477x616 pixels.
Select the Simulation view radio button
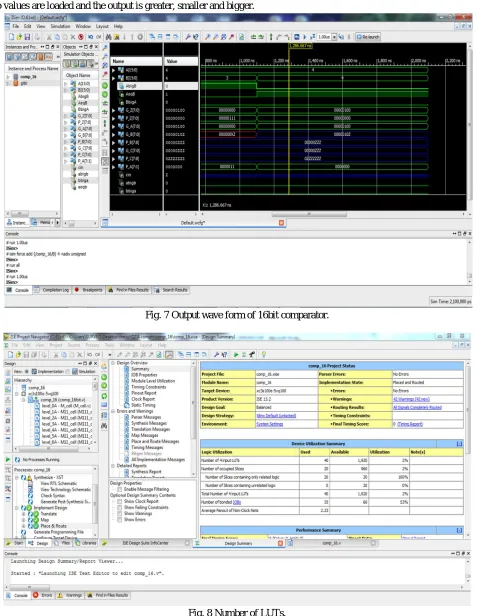(x=68, y=372)
